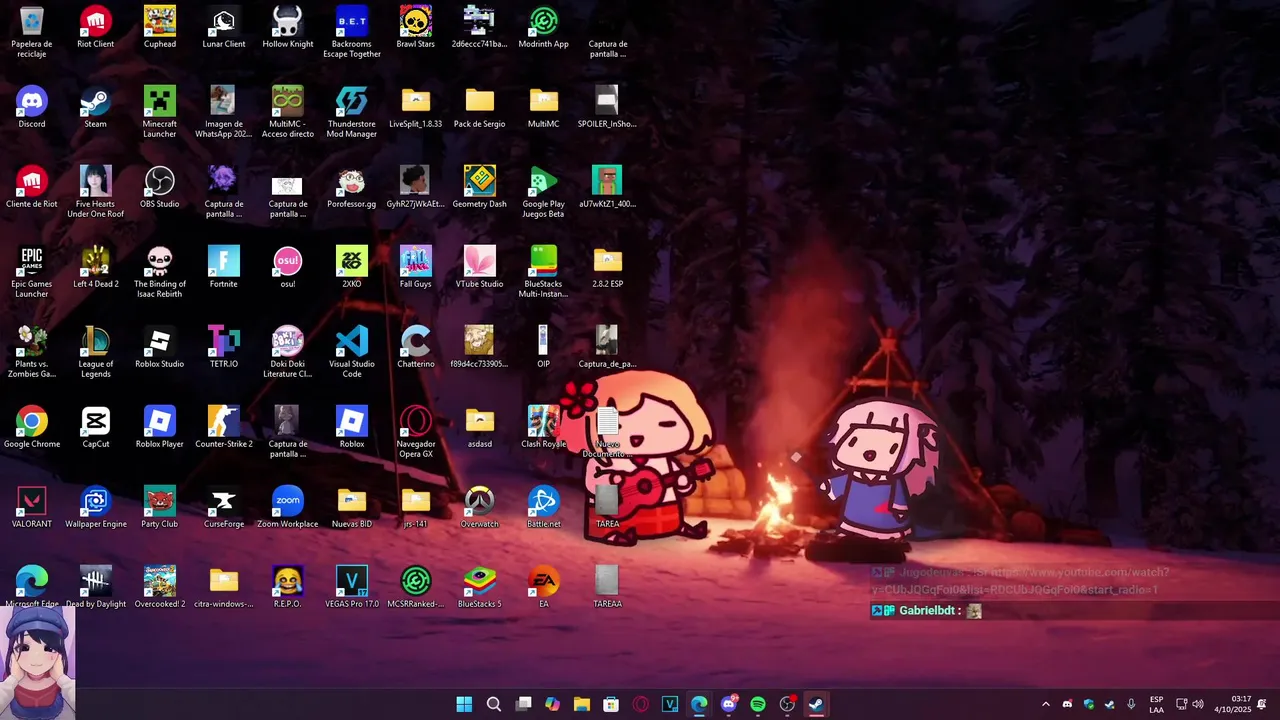1280x720 pixels.
Task: Show hidden system tray icons
Action: (x=1046, y=704)
